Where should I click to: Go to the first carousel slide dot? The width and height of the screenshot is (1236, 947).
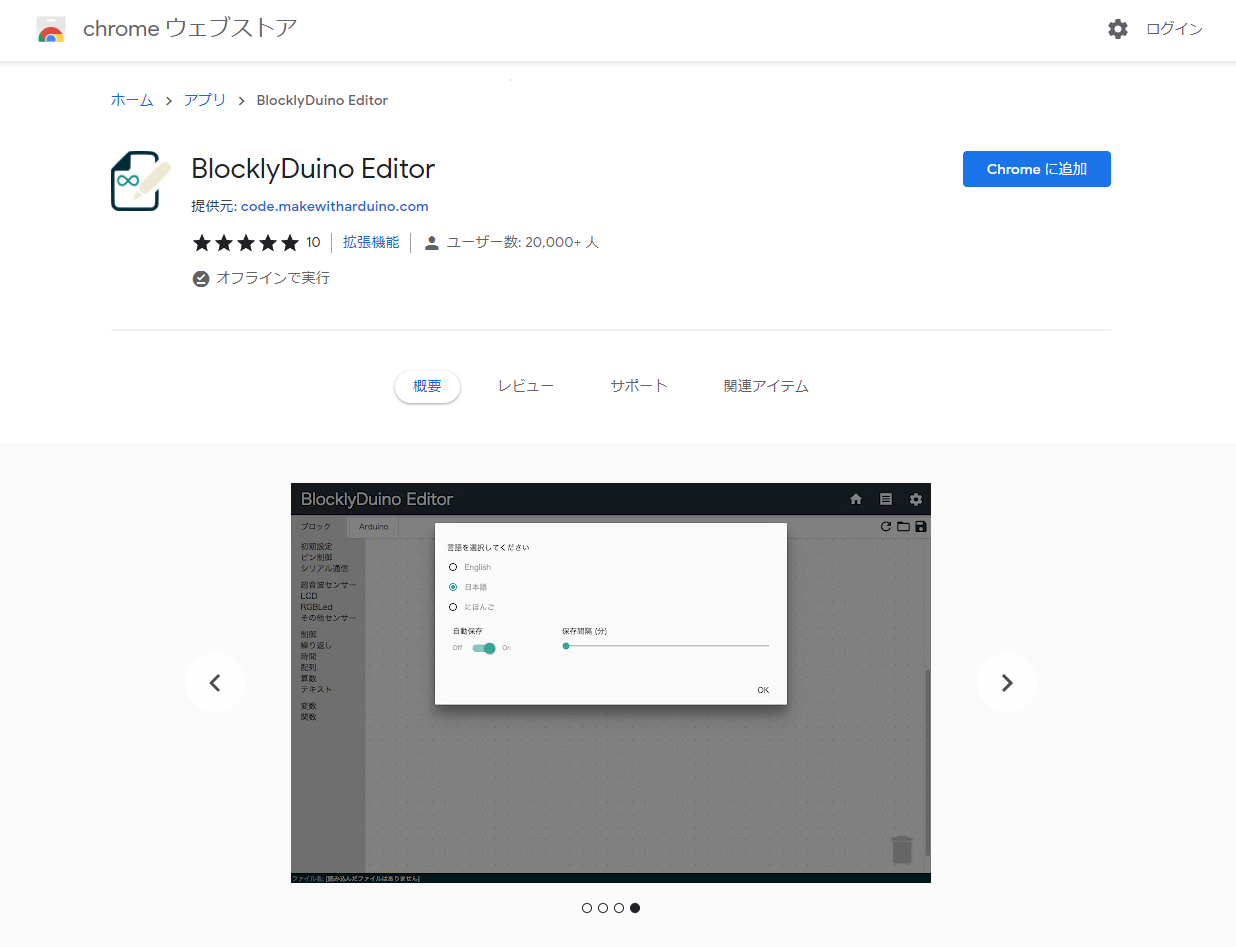coord(587,908)
